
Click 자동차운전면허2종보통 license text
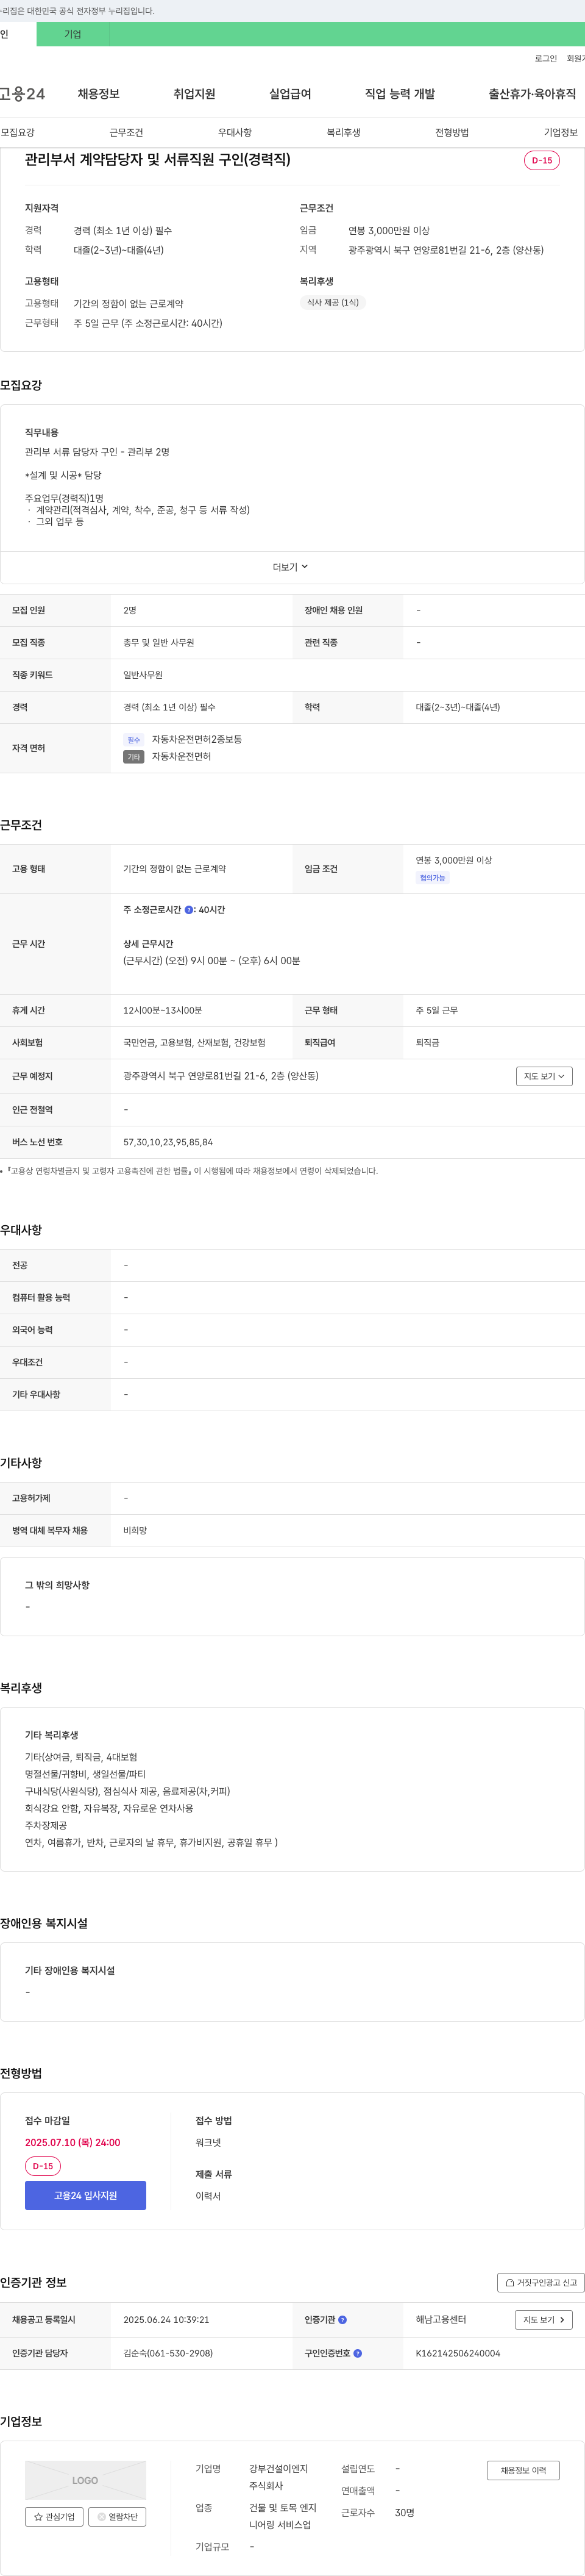coord(197,739)
